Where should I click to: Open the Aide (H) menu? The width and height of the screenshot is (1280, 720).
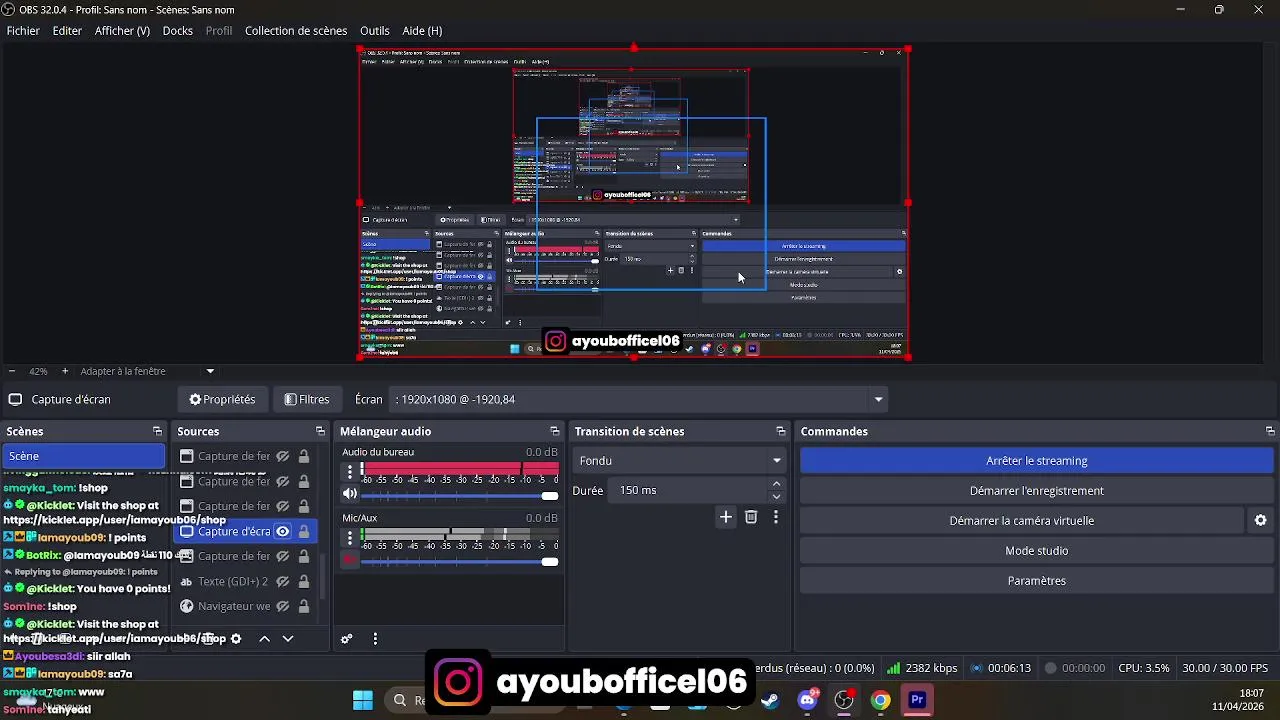point(422,31)
